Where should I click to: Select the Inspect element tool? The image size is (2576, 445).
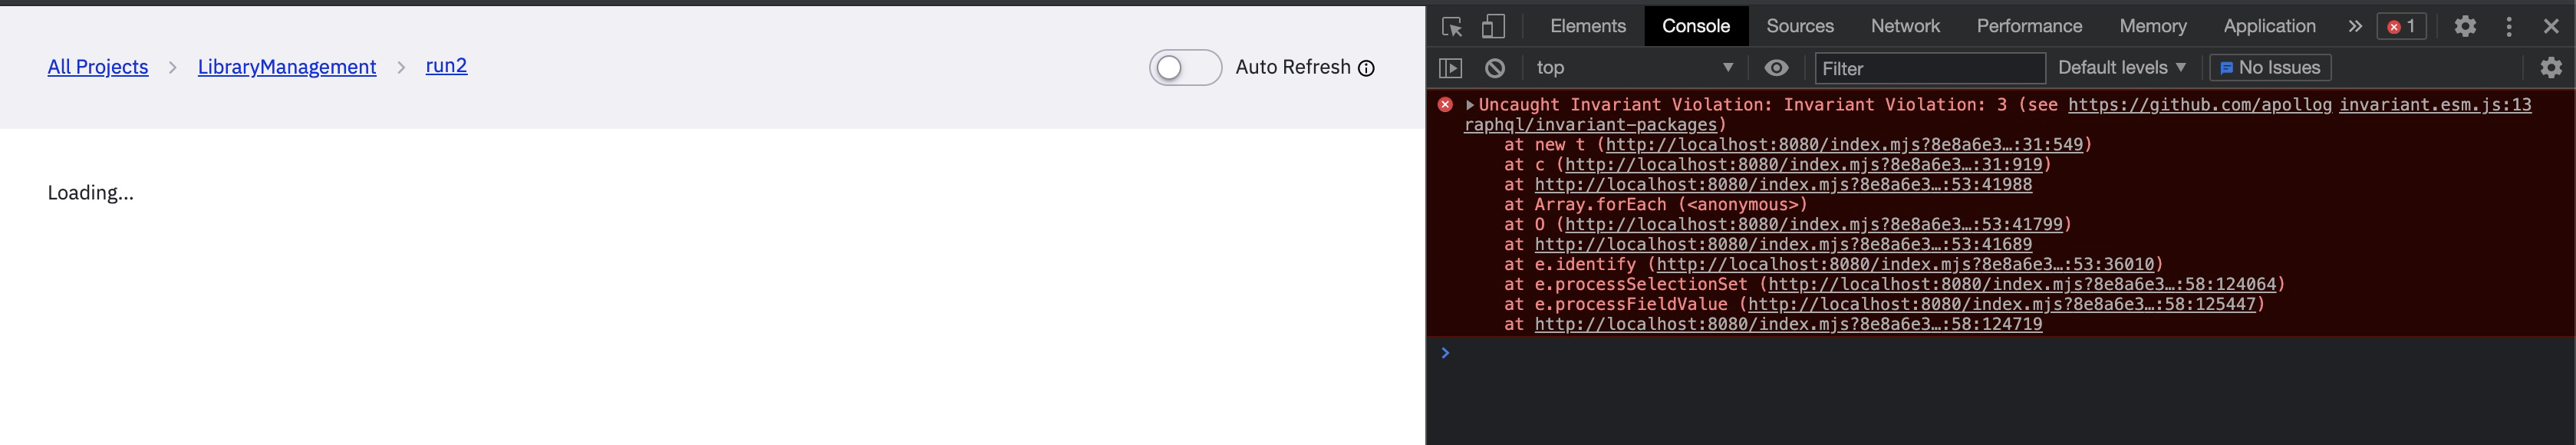[x=1452, y=25]
